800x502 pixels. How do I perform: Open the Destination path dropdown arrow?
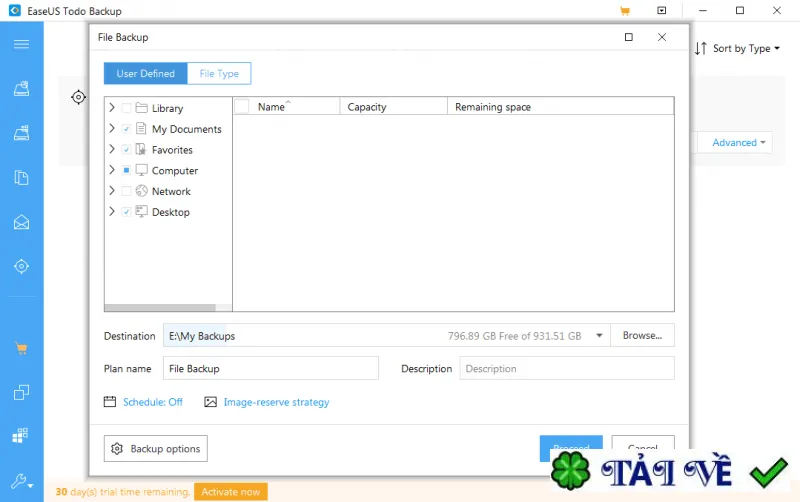[599, 336]
